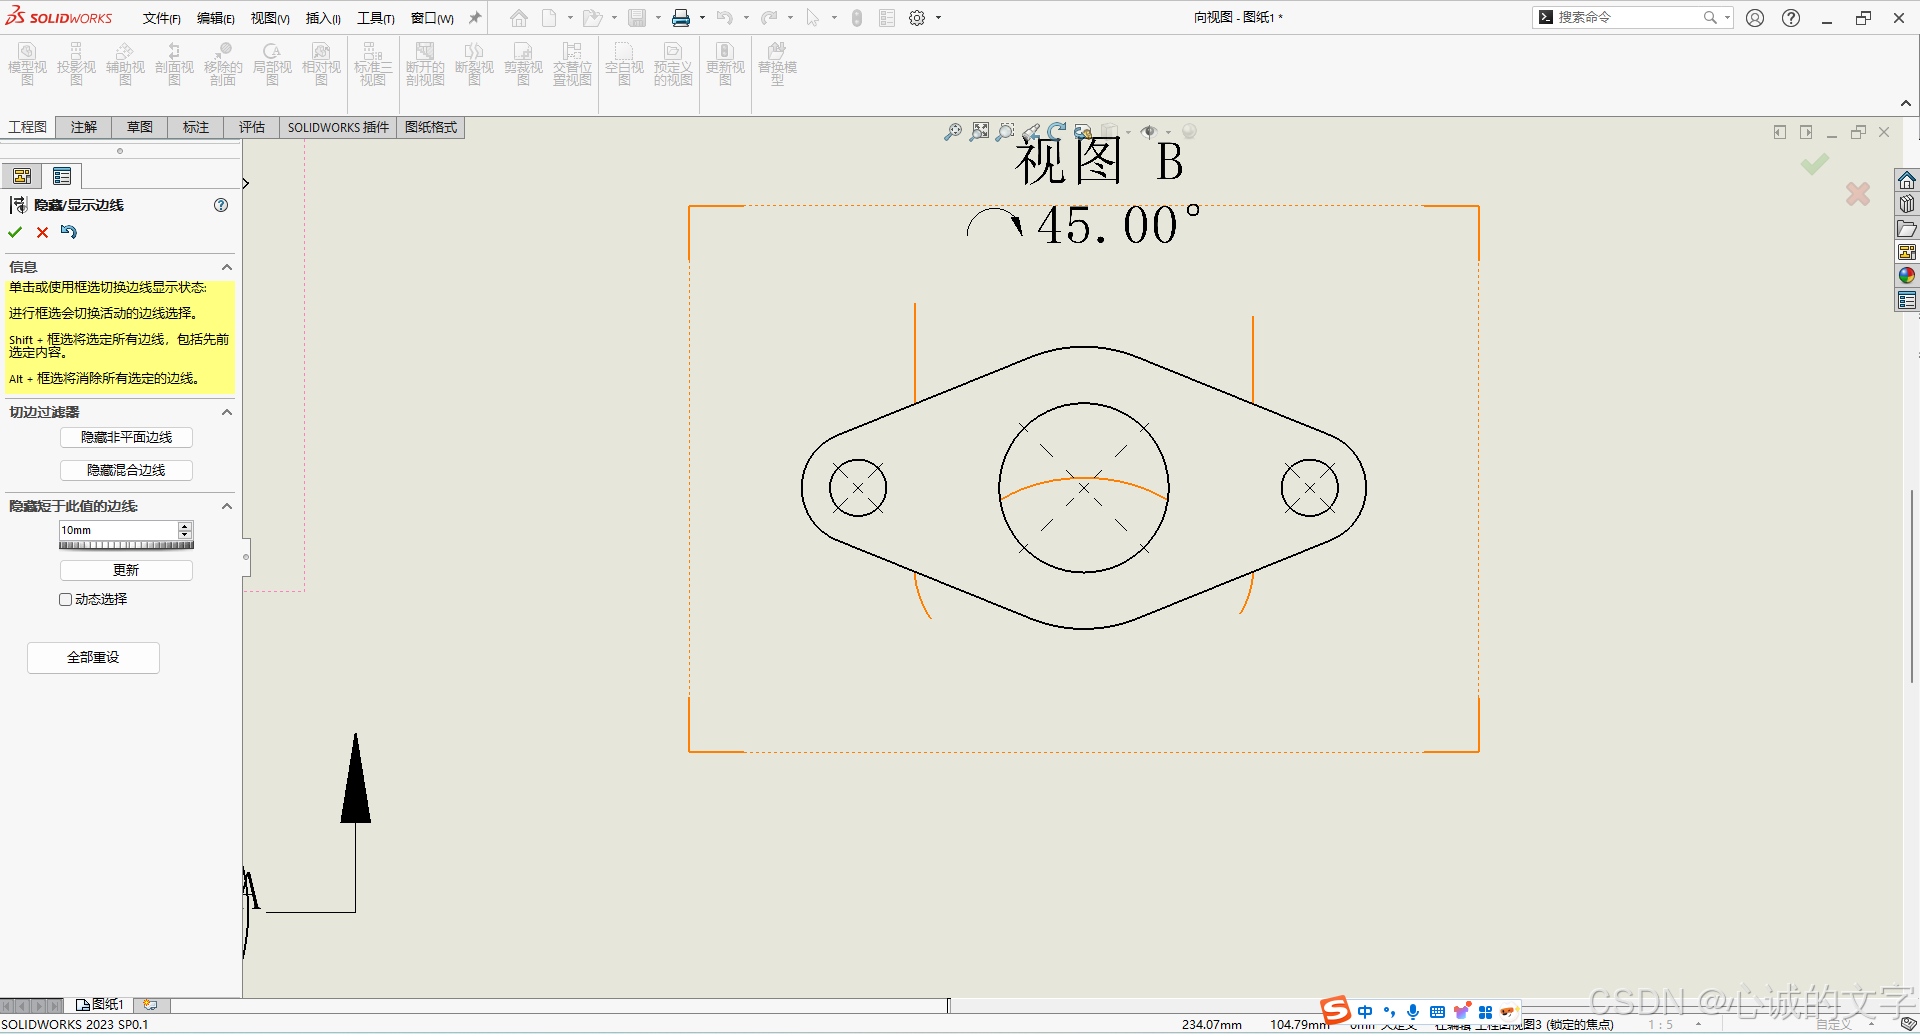Open the 插入(I) menu
The width and height of the screenshot is (1920, 1034).
pyautogui.click(x=323, y=18)
